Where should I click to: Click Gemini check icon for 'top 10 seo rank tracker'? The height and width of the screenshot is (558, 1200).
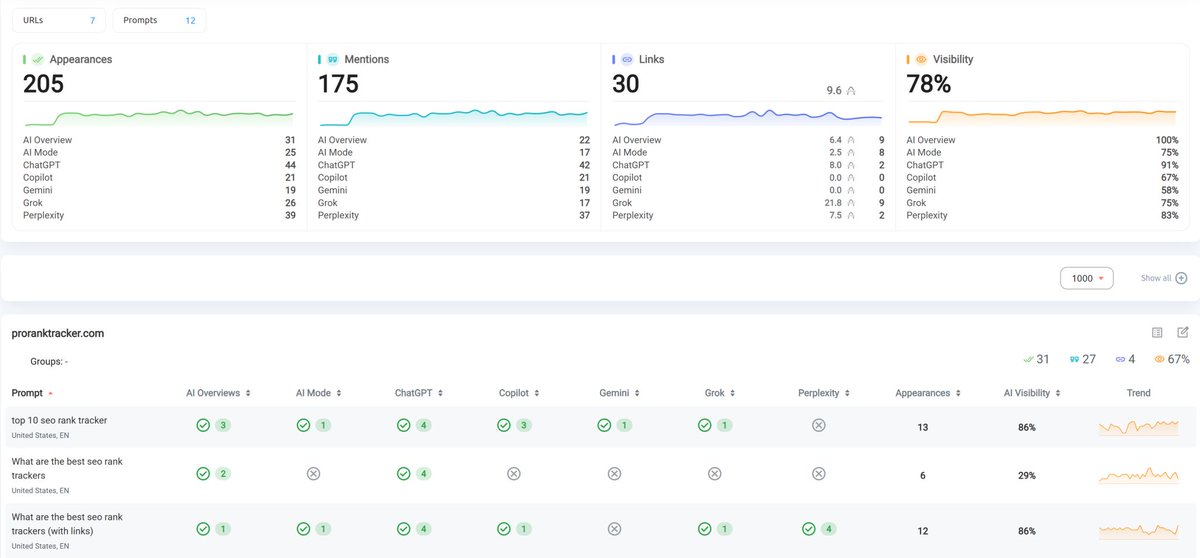pyautogui.click(x=604, y=425)
